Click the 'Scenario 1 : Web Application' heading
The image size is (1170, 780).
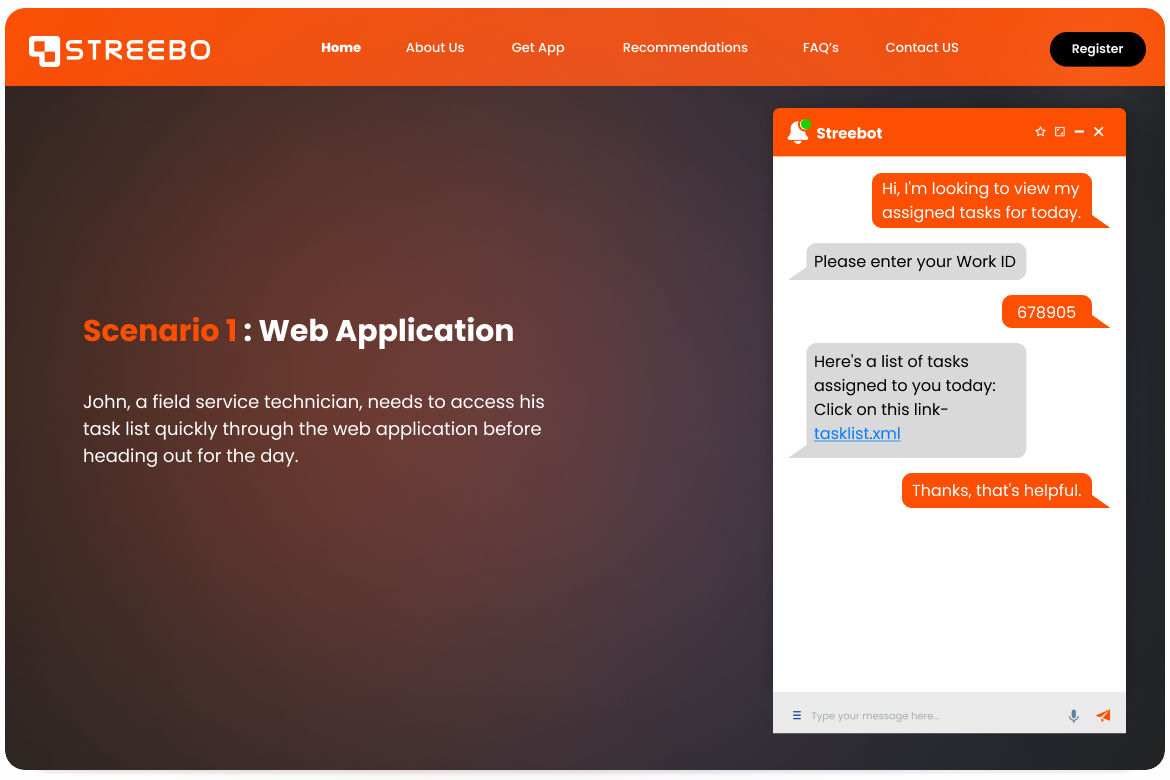click(298, 331)
